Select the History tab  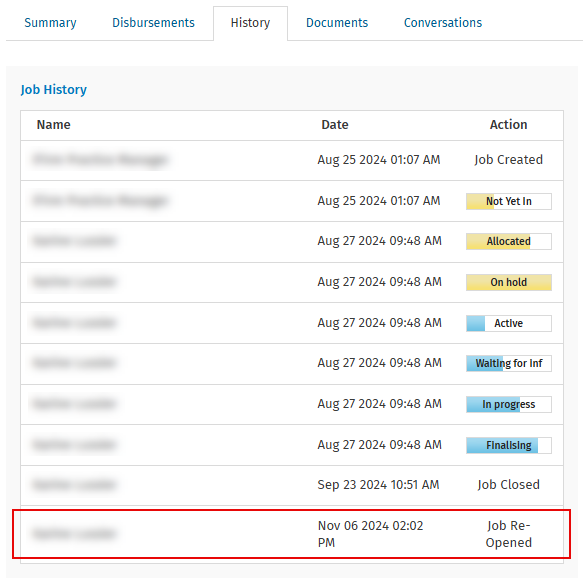[x=250, y=23]
